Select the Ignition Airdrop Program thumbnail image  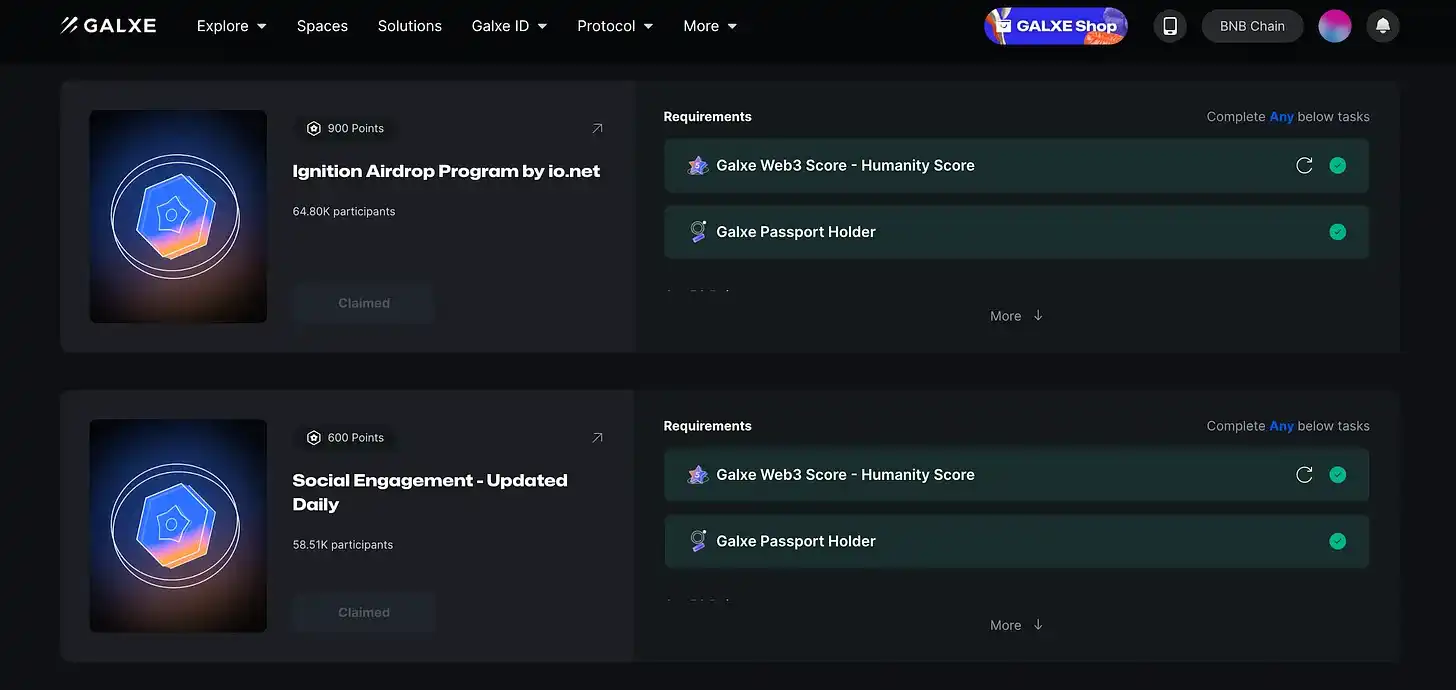pos(178,216)
